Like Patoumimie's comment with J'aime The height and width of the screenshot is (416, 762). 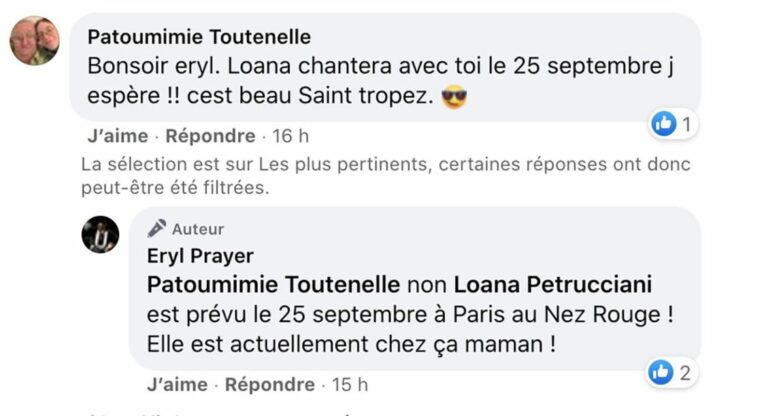118,136
